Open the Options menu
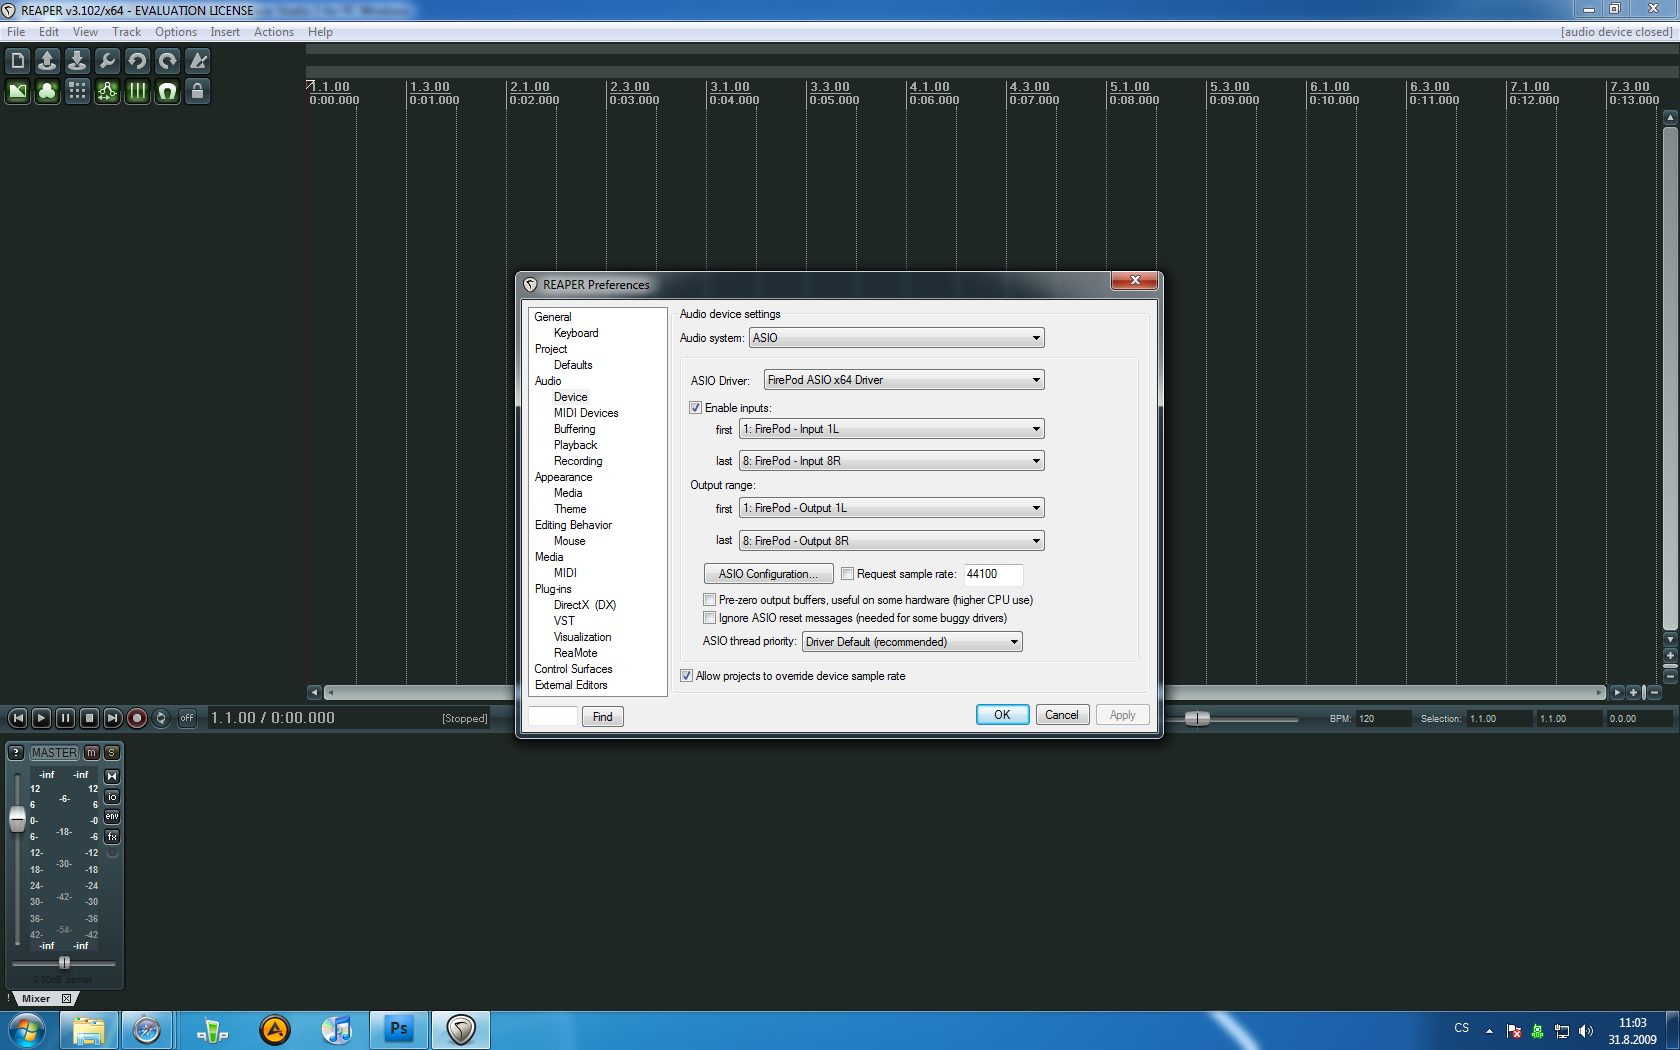1680x1050 pixels. point(175,32)
